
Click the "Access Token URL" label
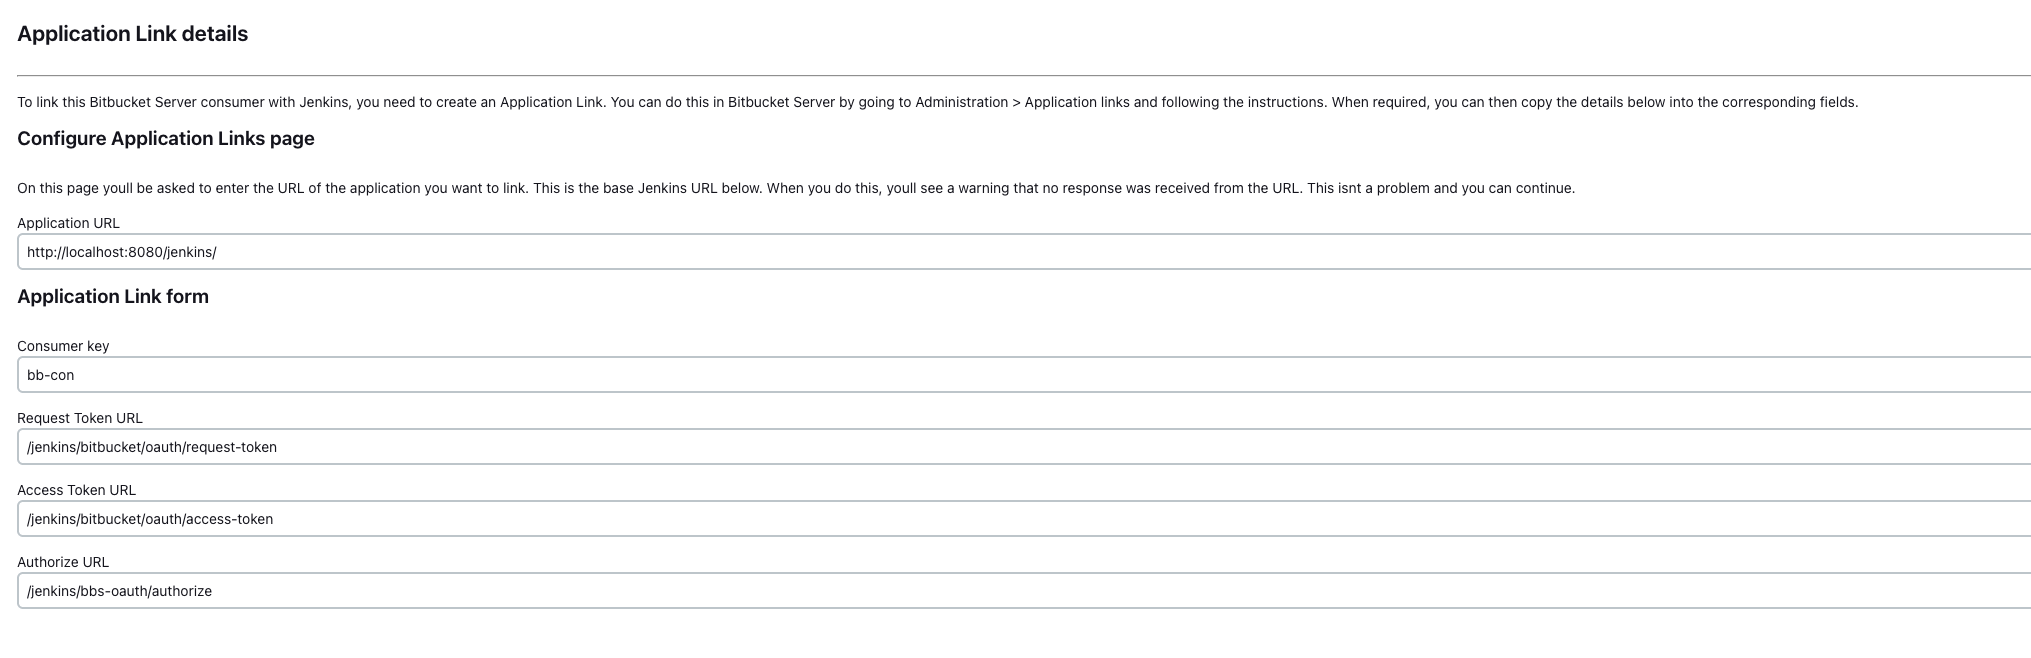tap(76, 490)
